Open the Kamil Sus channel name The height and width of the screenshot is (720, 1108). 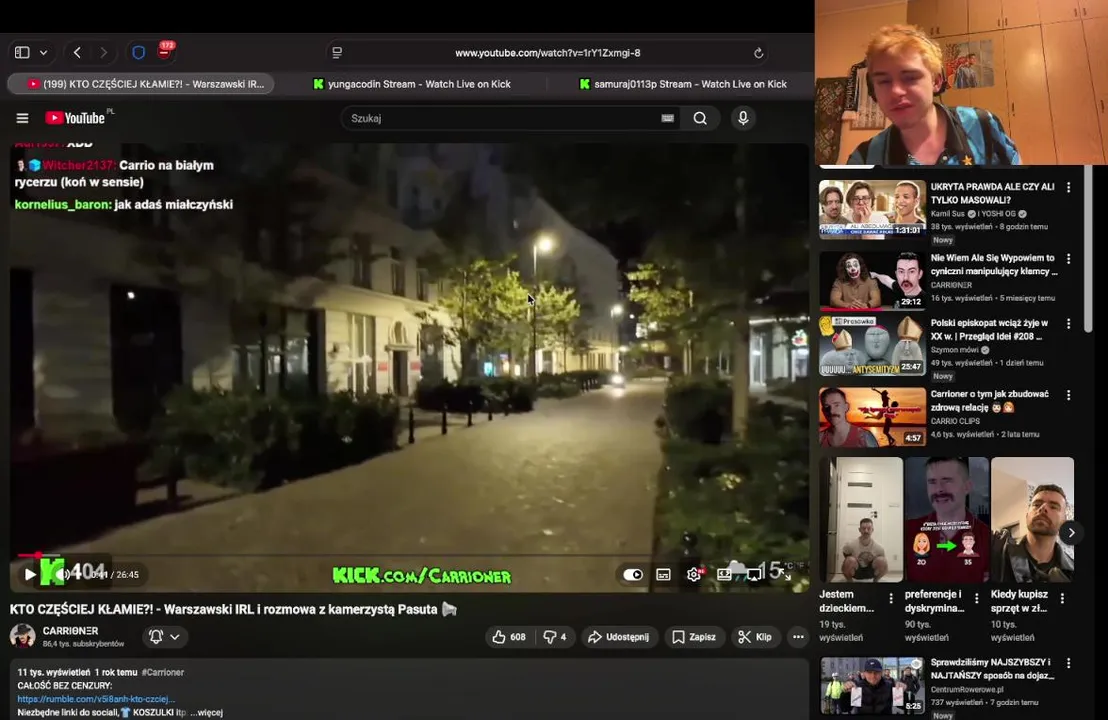(947, 213)
